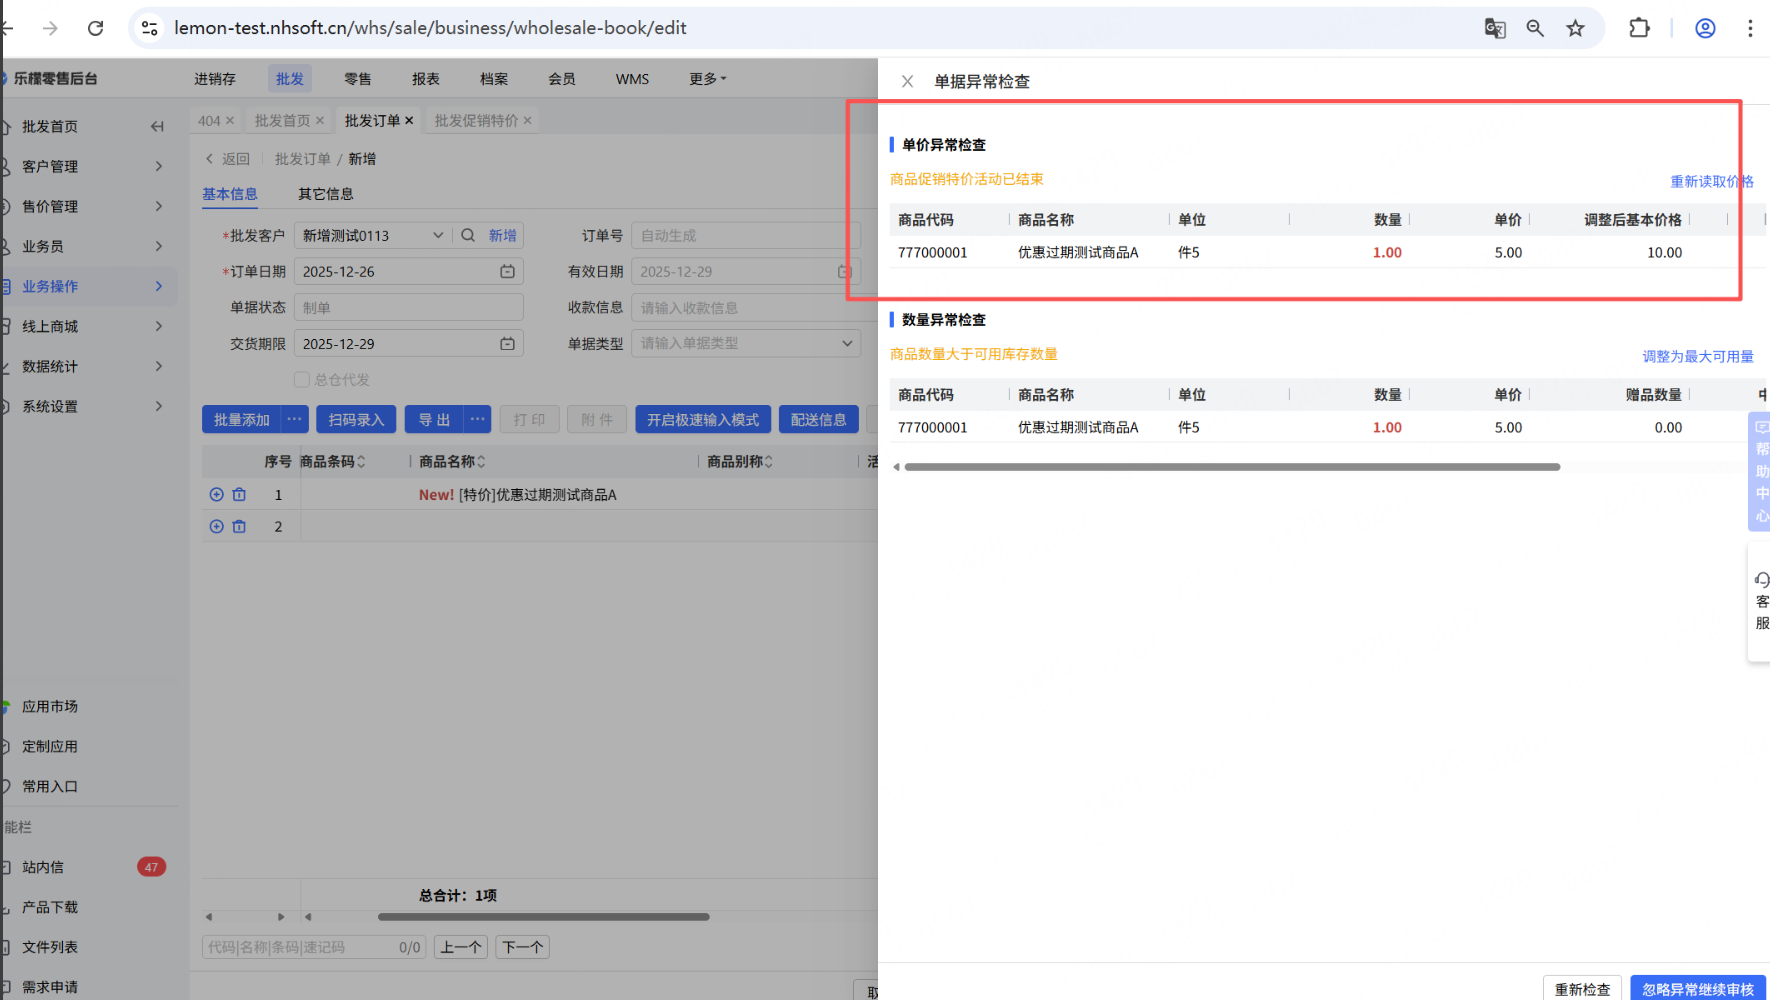Delete row 1 with trash icon

(x=239, y=494)
